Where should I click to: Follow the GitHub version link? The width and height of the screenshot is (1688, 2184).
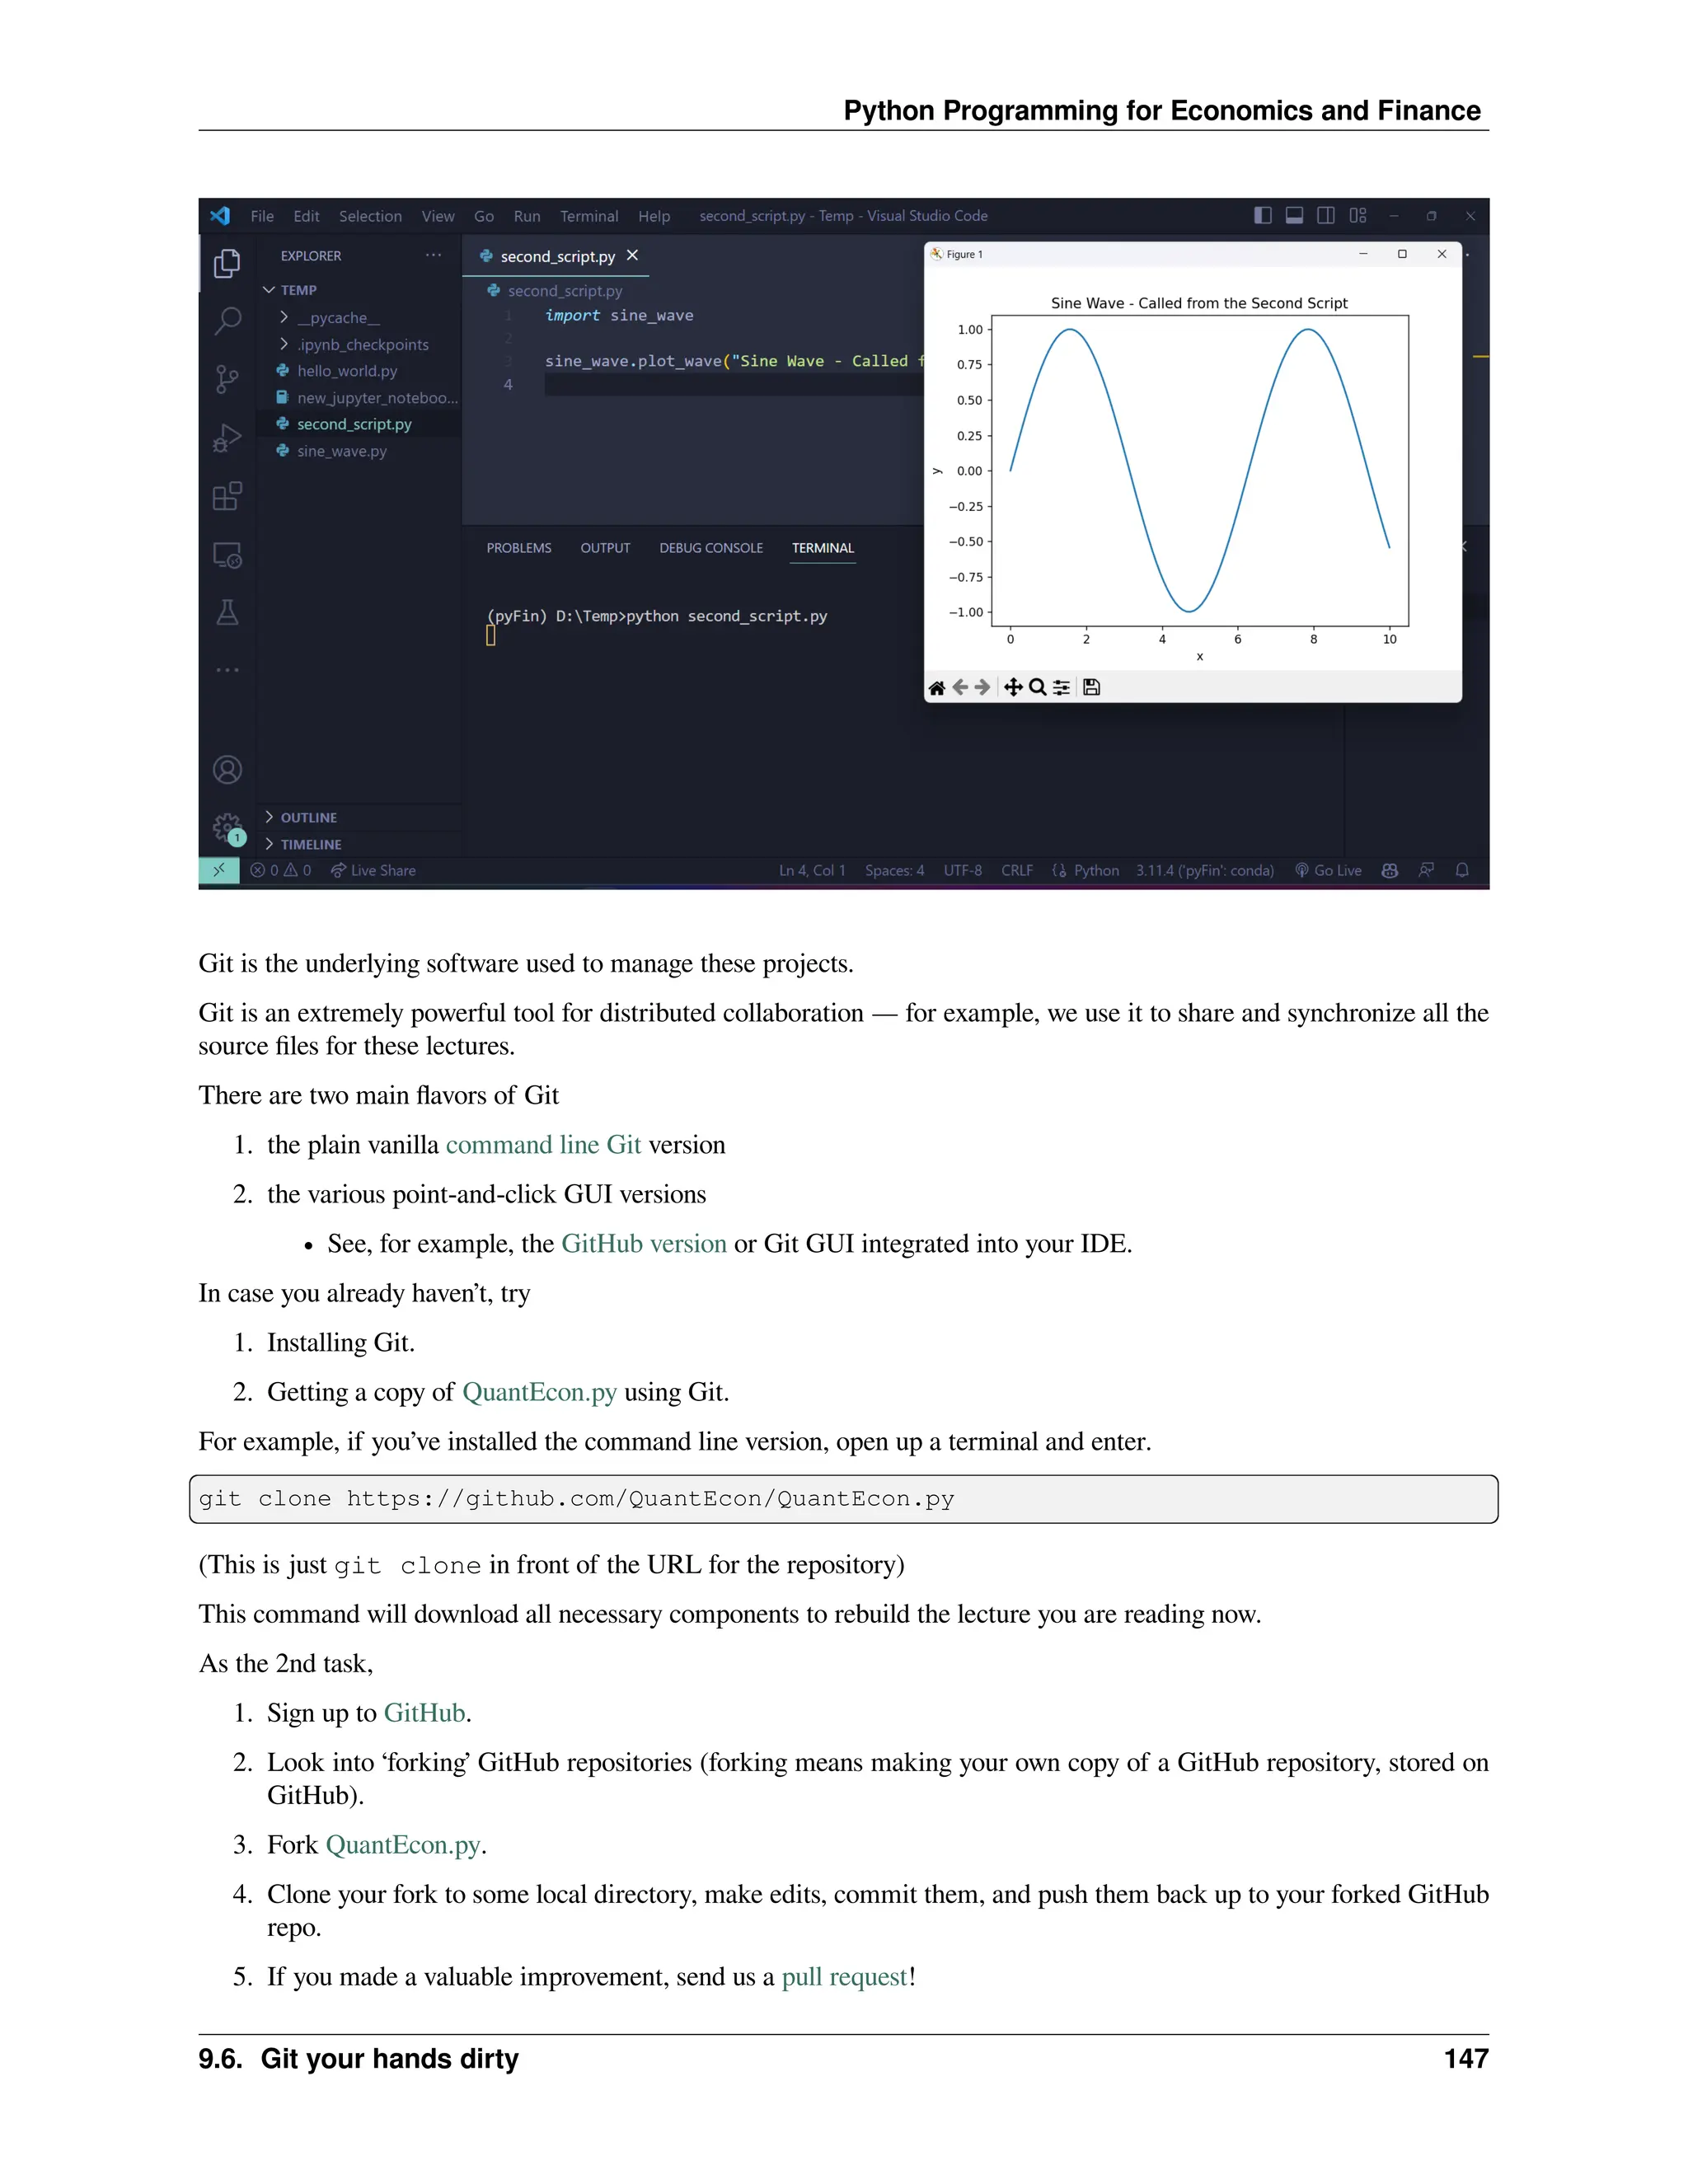tap(644, 1243)
